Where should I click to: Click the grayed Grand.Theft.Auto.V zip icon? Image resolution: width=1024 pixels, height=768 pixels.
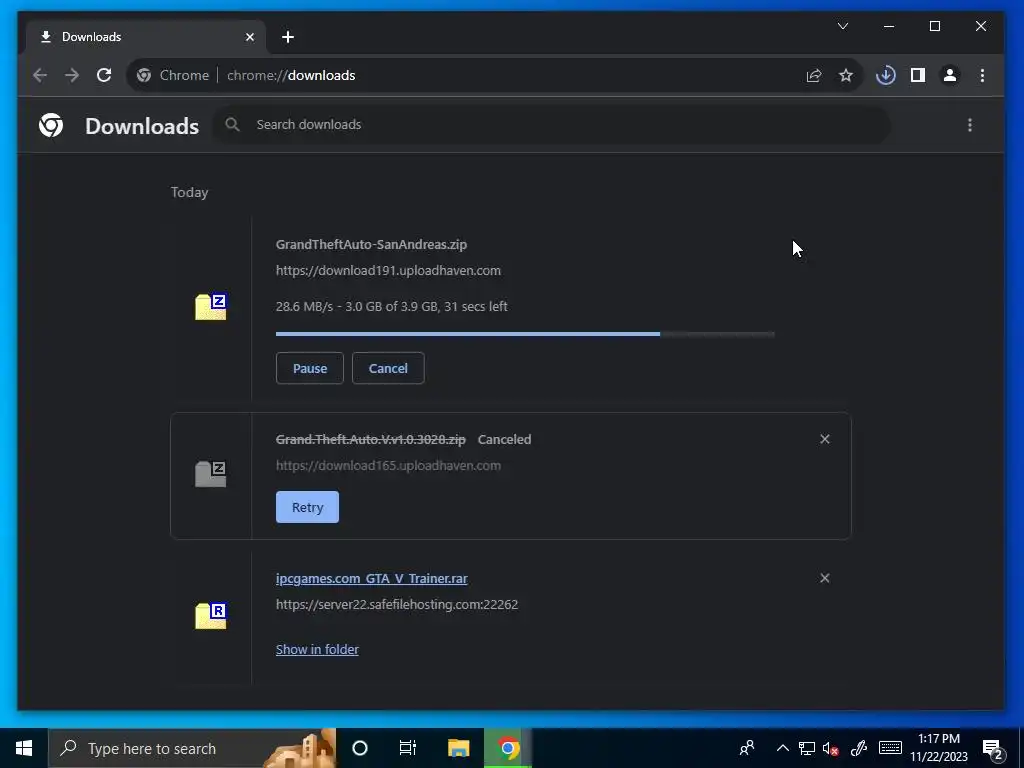point(210,473)
